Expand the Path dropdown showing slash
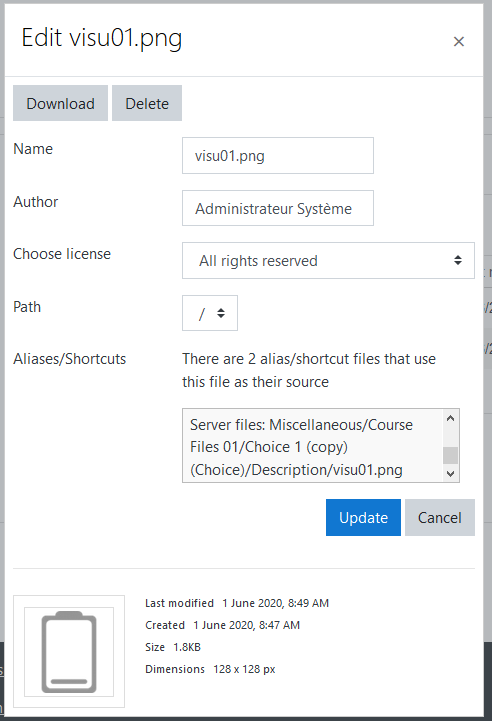The height and width of the screenshot is (721, 492). [x=210, y=313]
